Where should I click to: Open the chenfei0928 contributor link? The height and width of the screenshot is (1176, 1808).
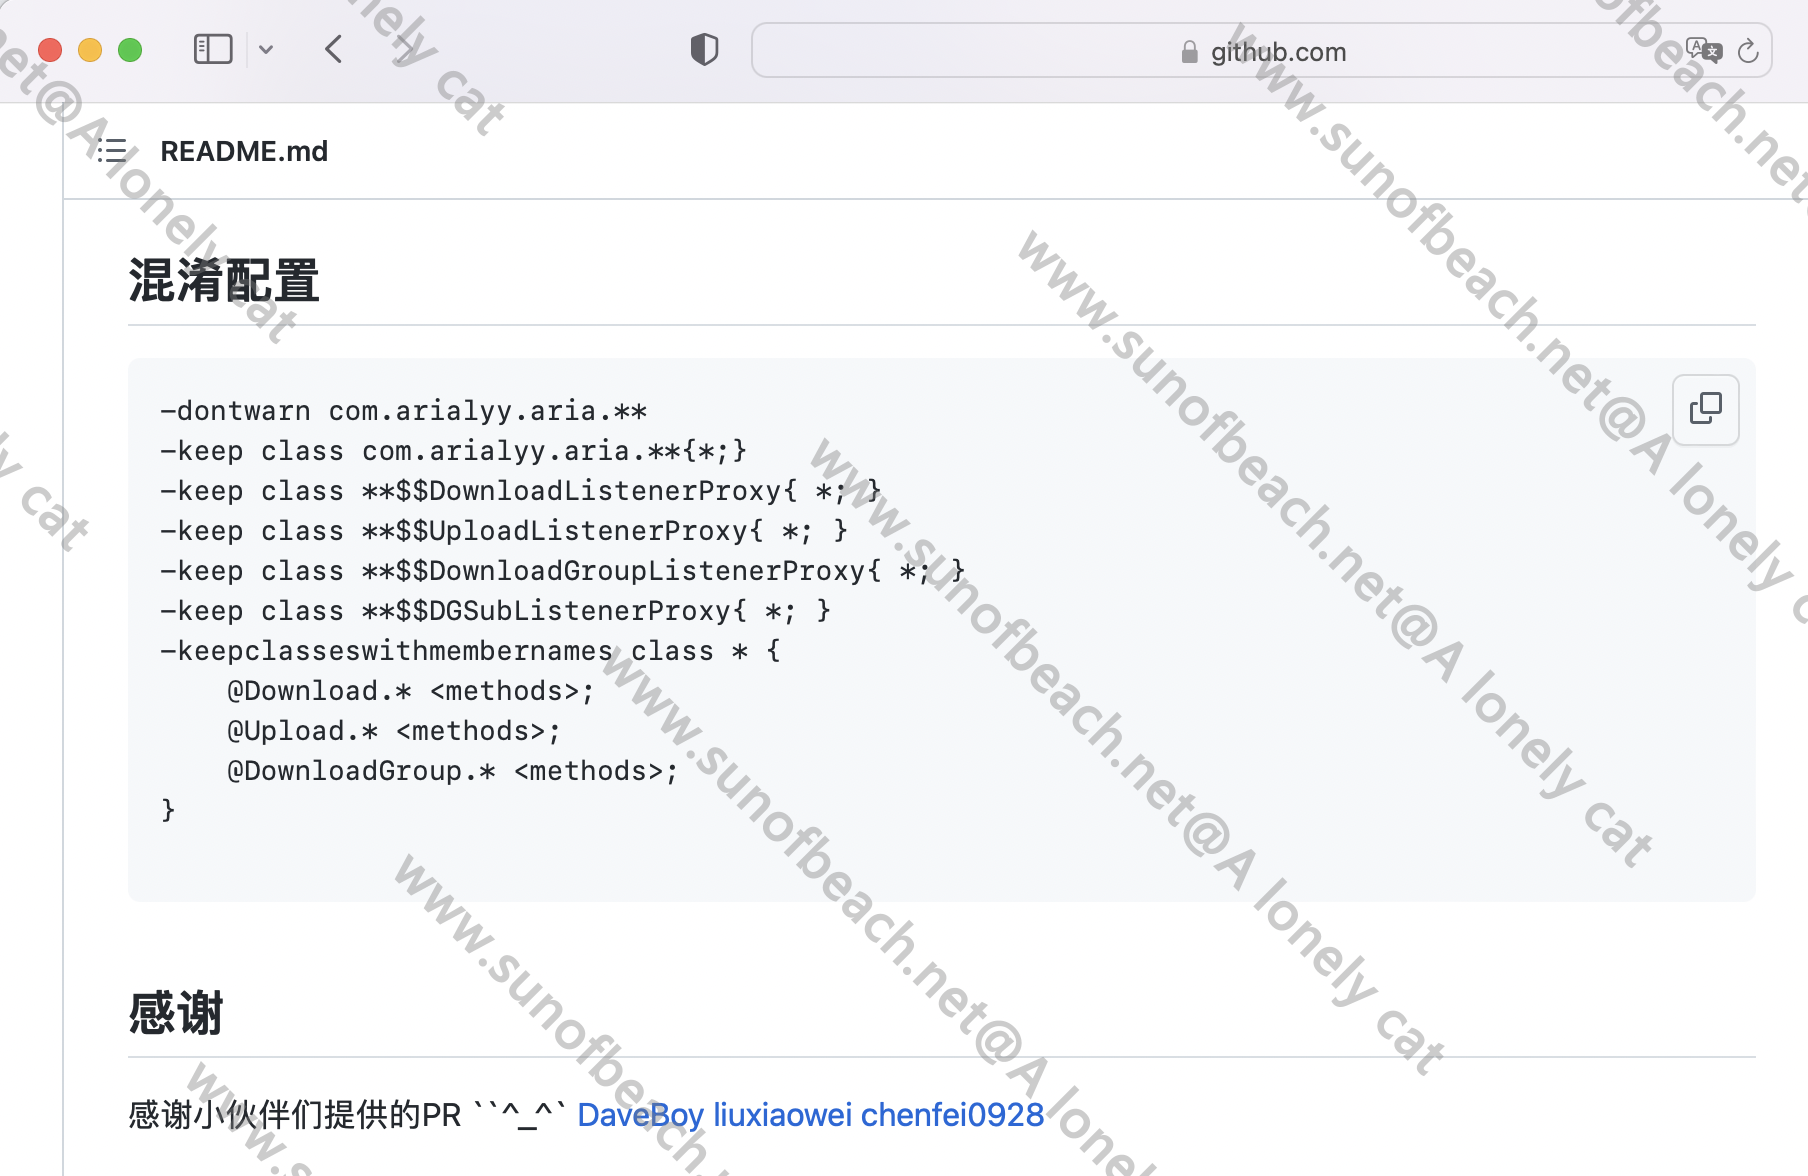pos(952,1114)
